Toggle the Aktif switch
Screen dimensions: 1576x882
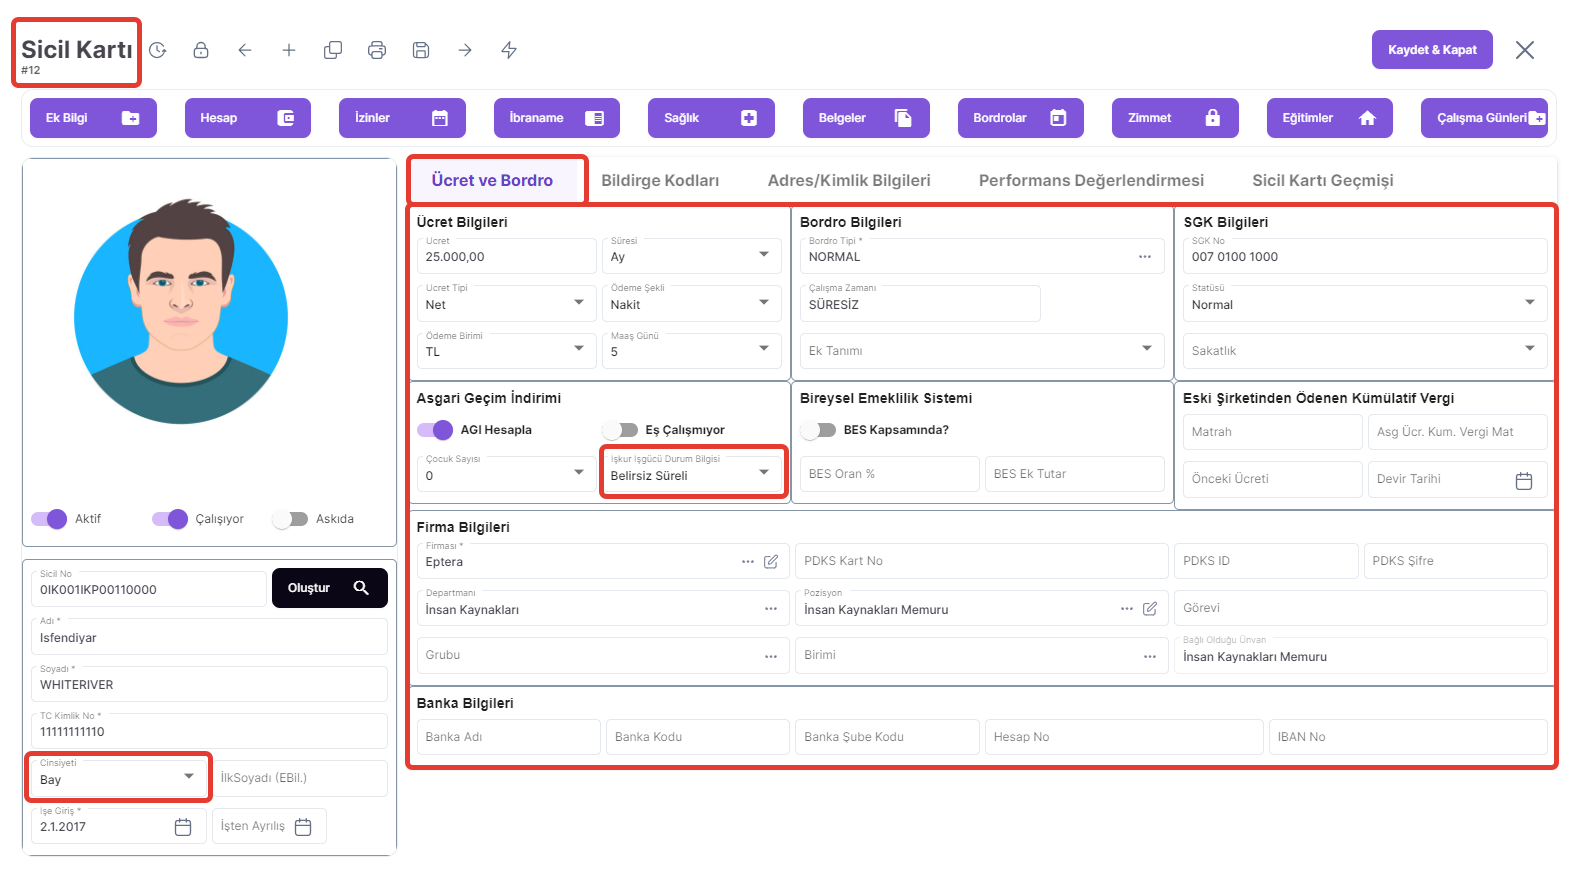coord(49,519)
